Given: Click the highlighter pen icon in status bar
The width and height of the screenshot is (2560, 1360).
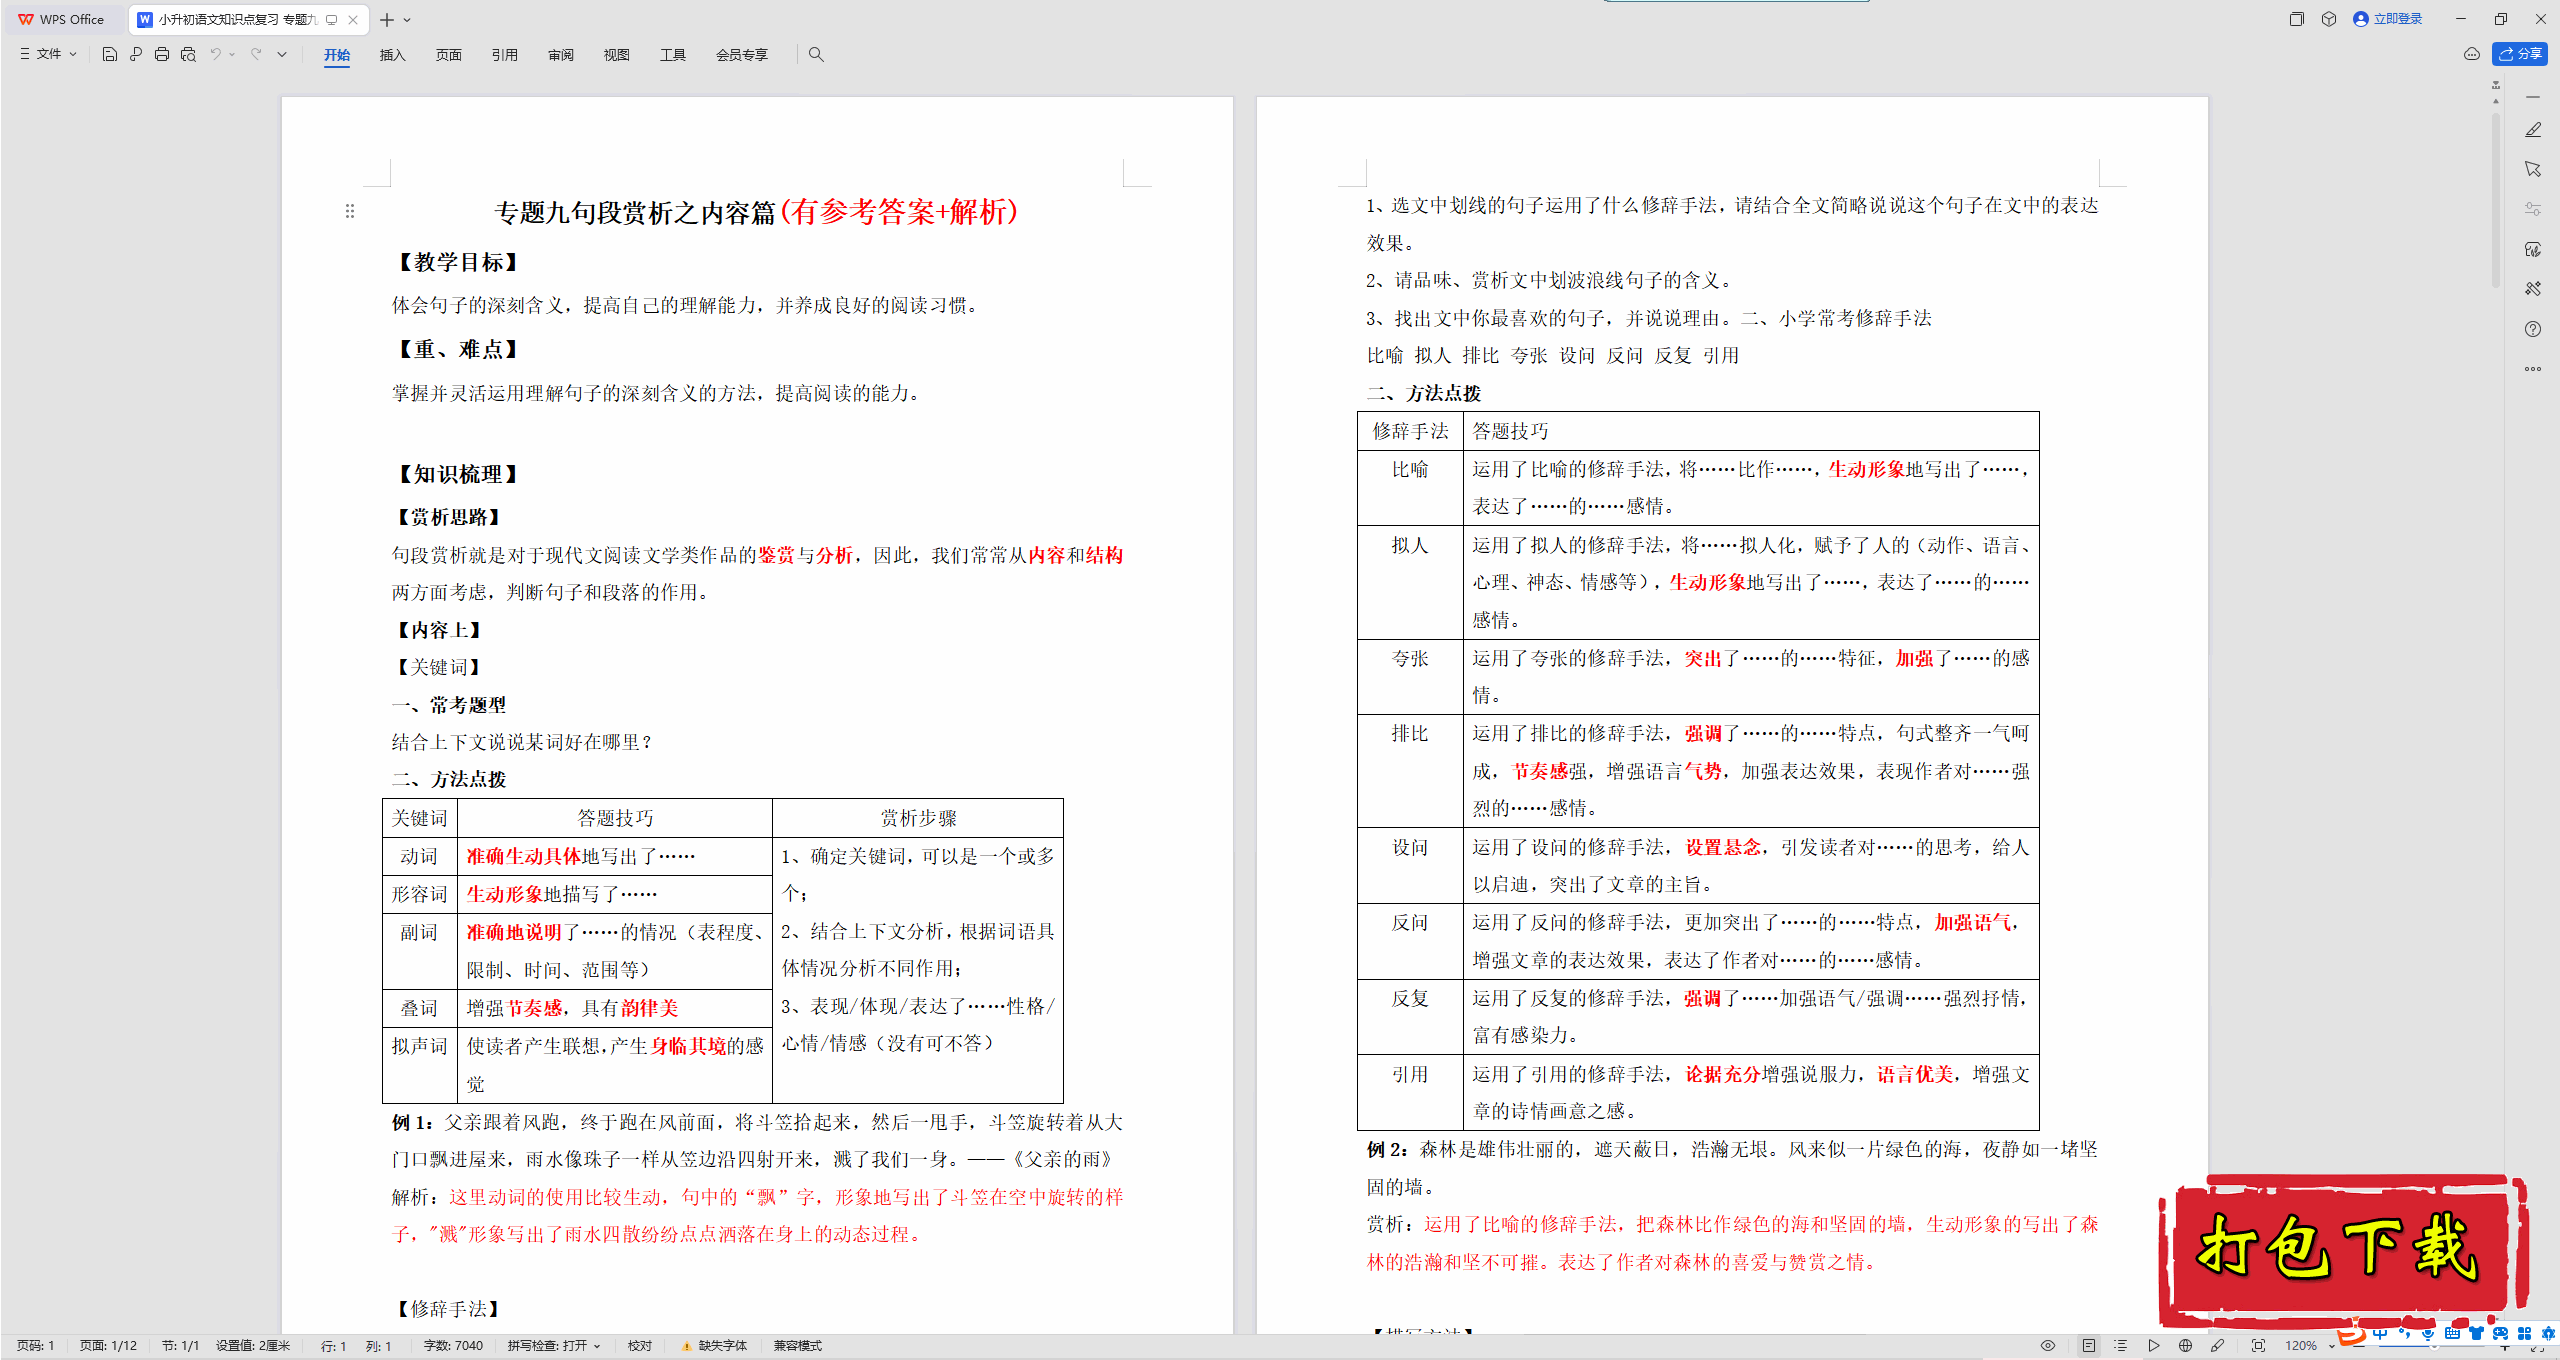Looking at the screenshot, I should pos(2217,1346).
